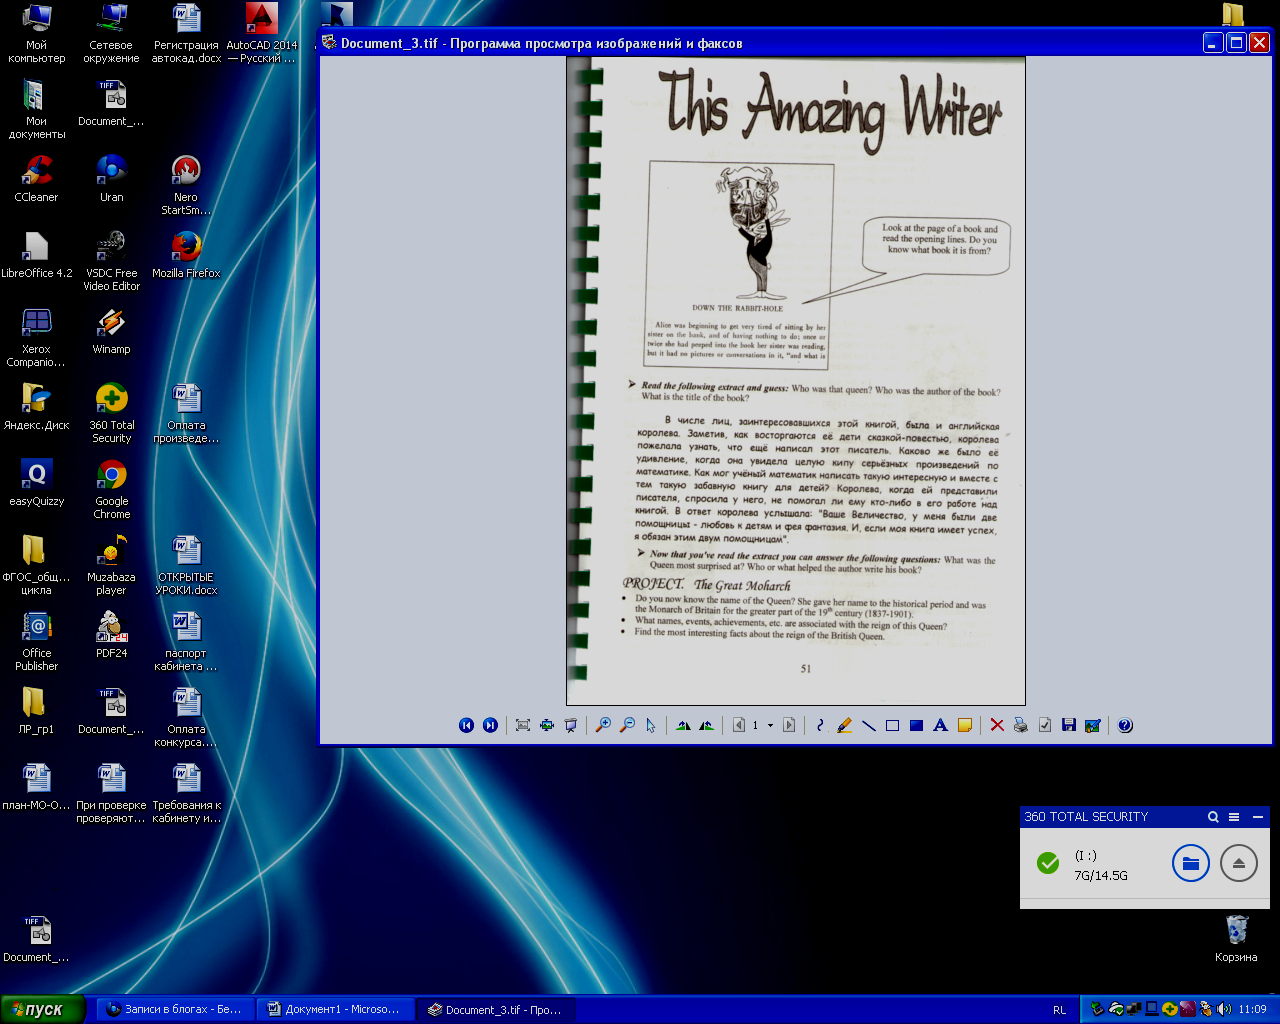Select the Nero StartSmart desktop shortcut
Screen dimensions: 1280x1024
(186, 186)
